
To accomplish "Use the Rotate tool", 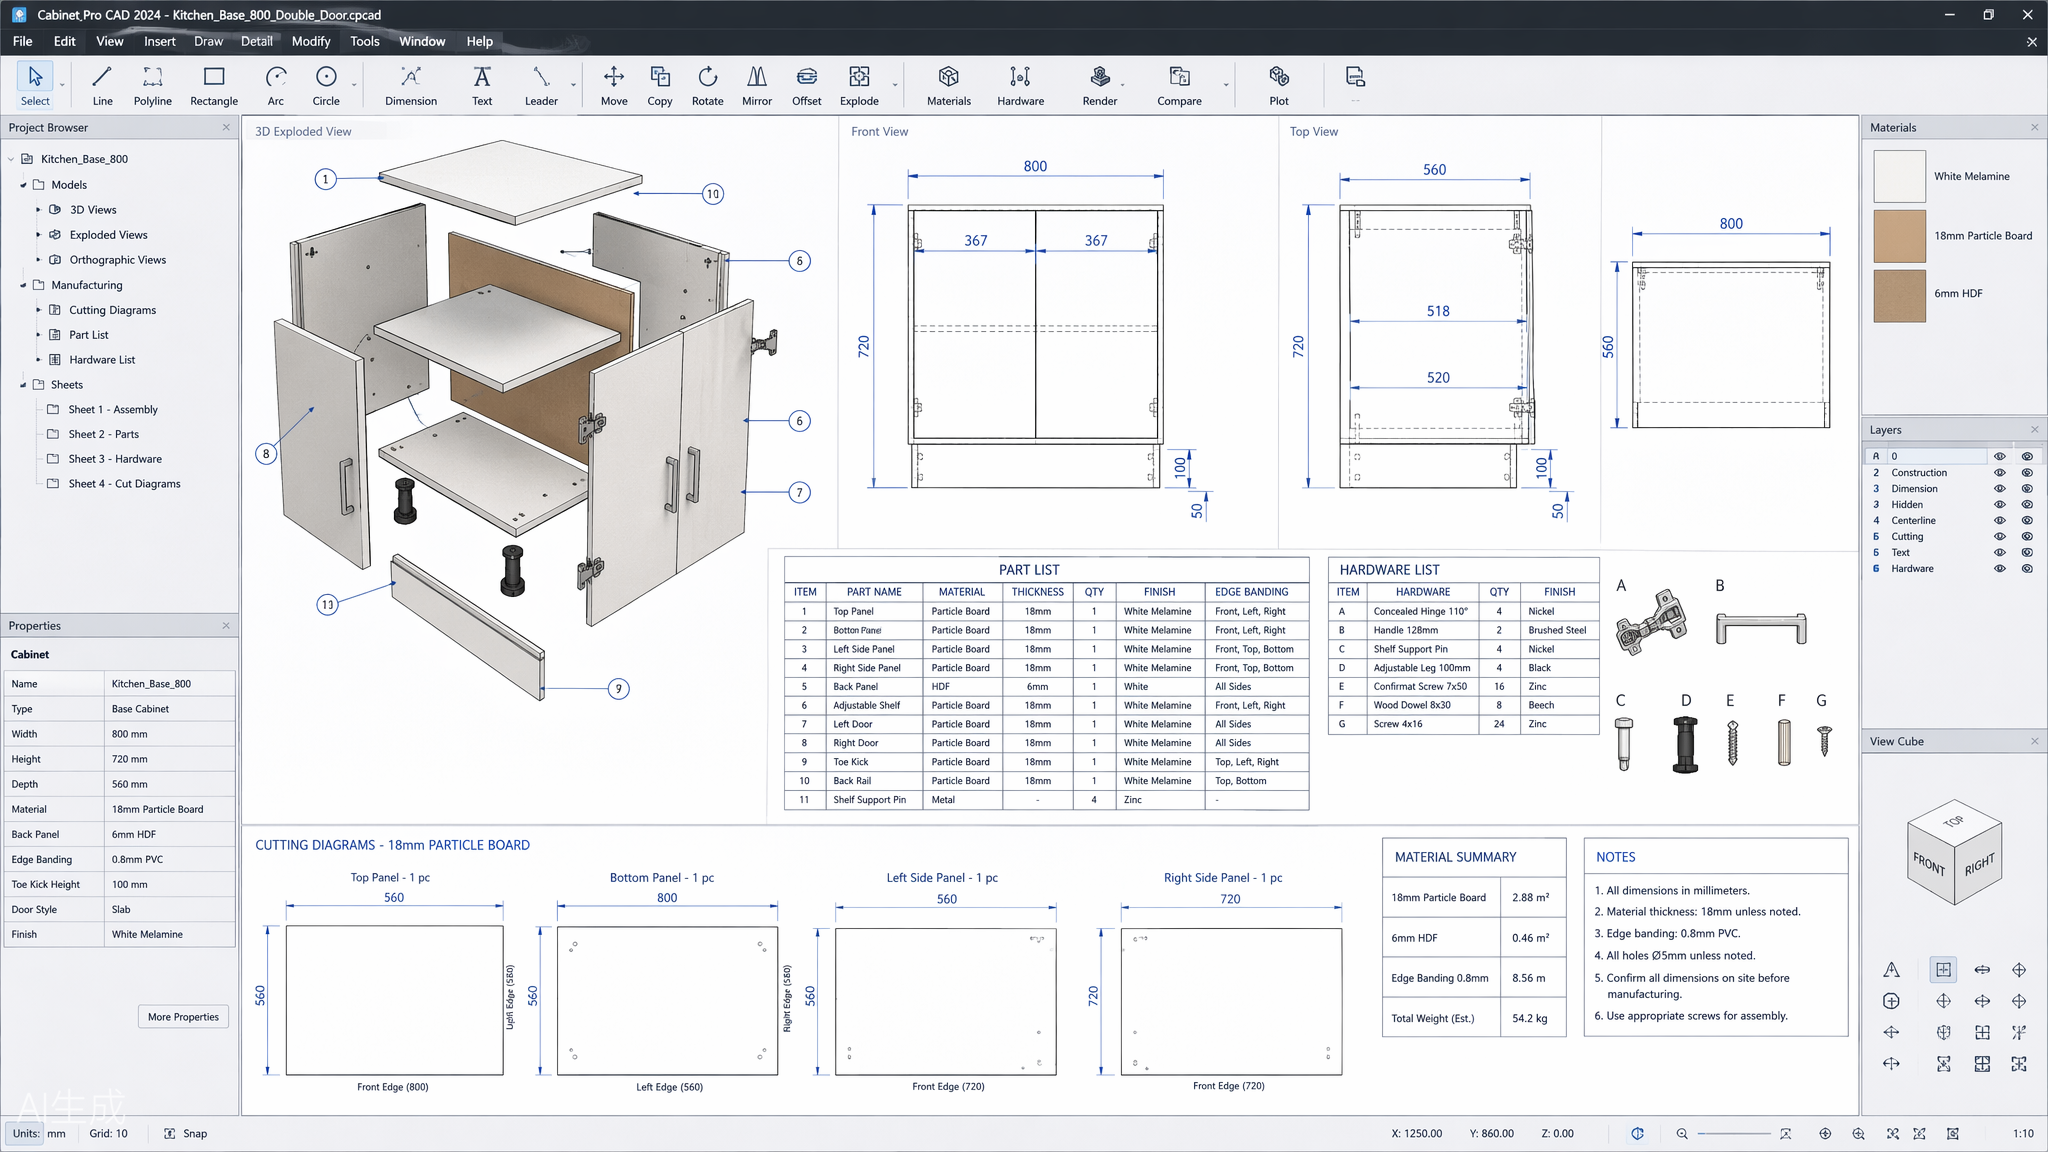I will pos(707,85).
